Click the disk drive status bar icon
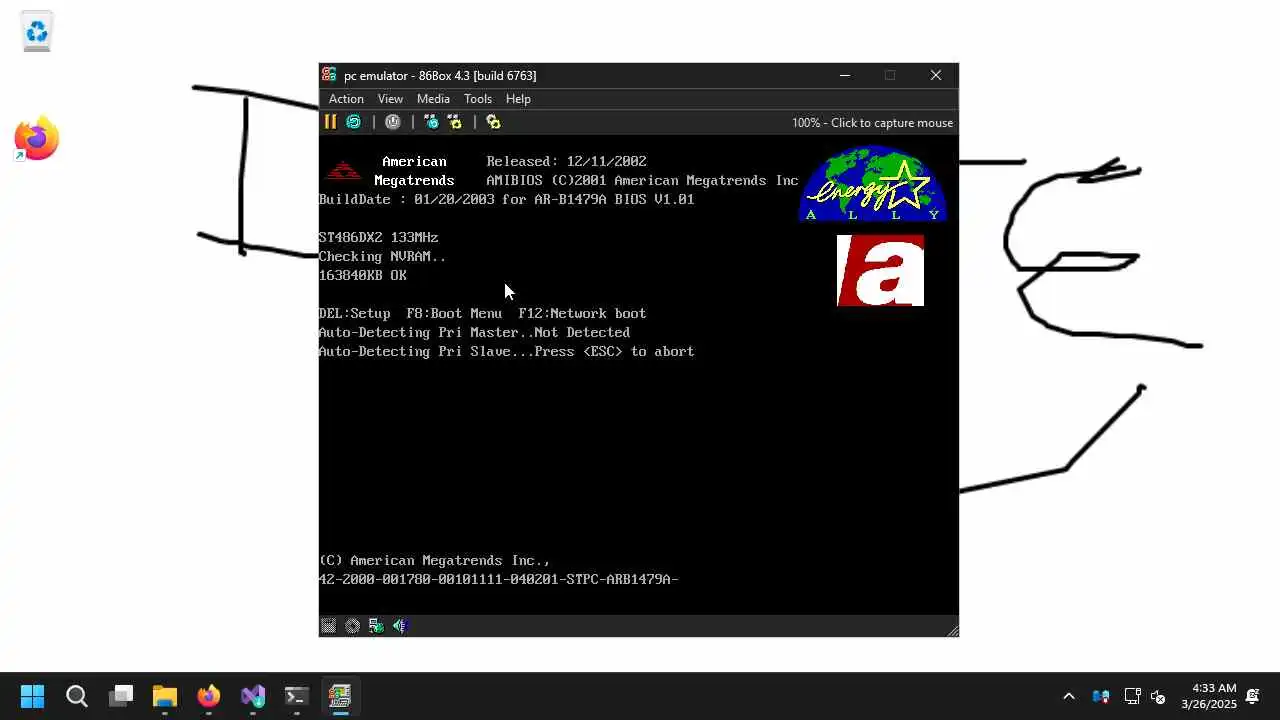The height and width of the screenshot is (720, 1280). (x=328, y=626)
